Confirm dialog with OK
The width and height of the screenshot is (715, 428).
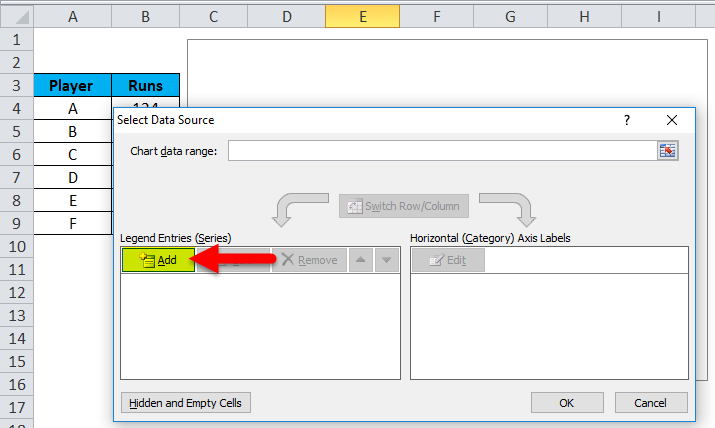tap(567, 403)
